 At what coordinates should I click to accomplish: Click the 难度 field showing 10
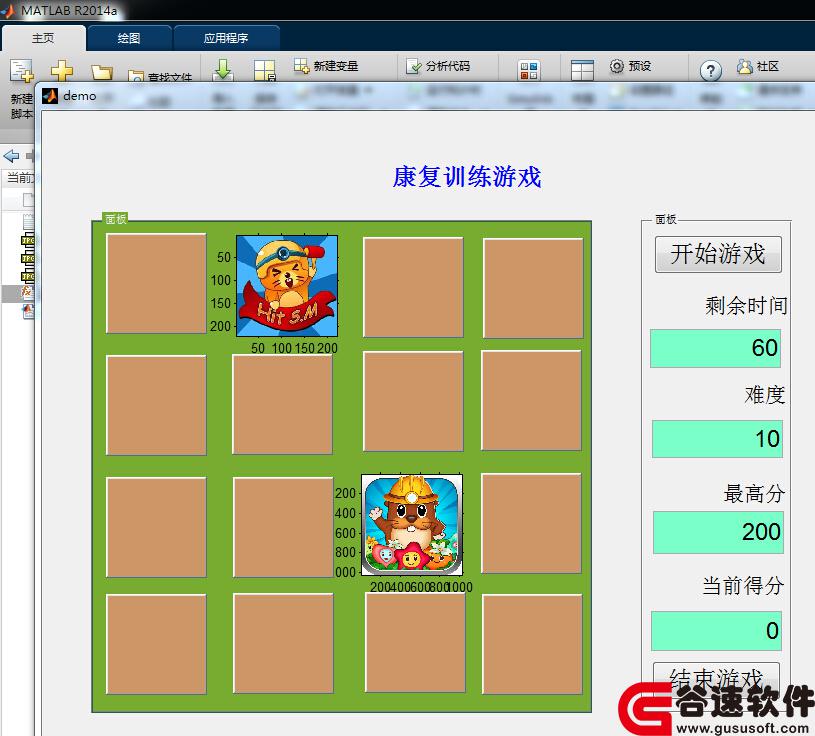tap(717, 439)
